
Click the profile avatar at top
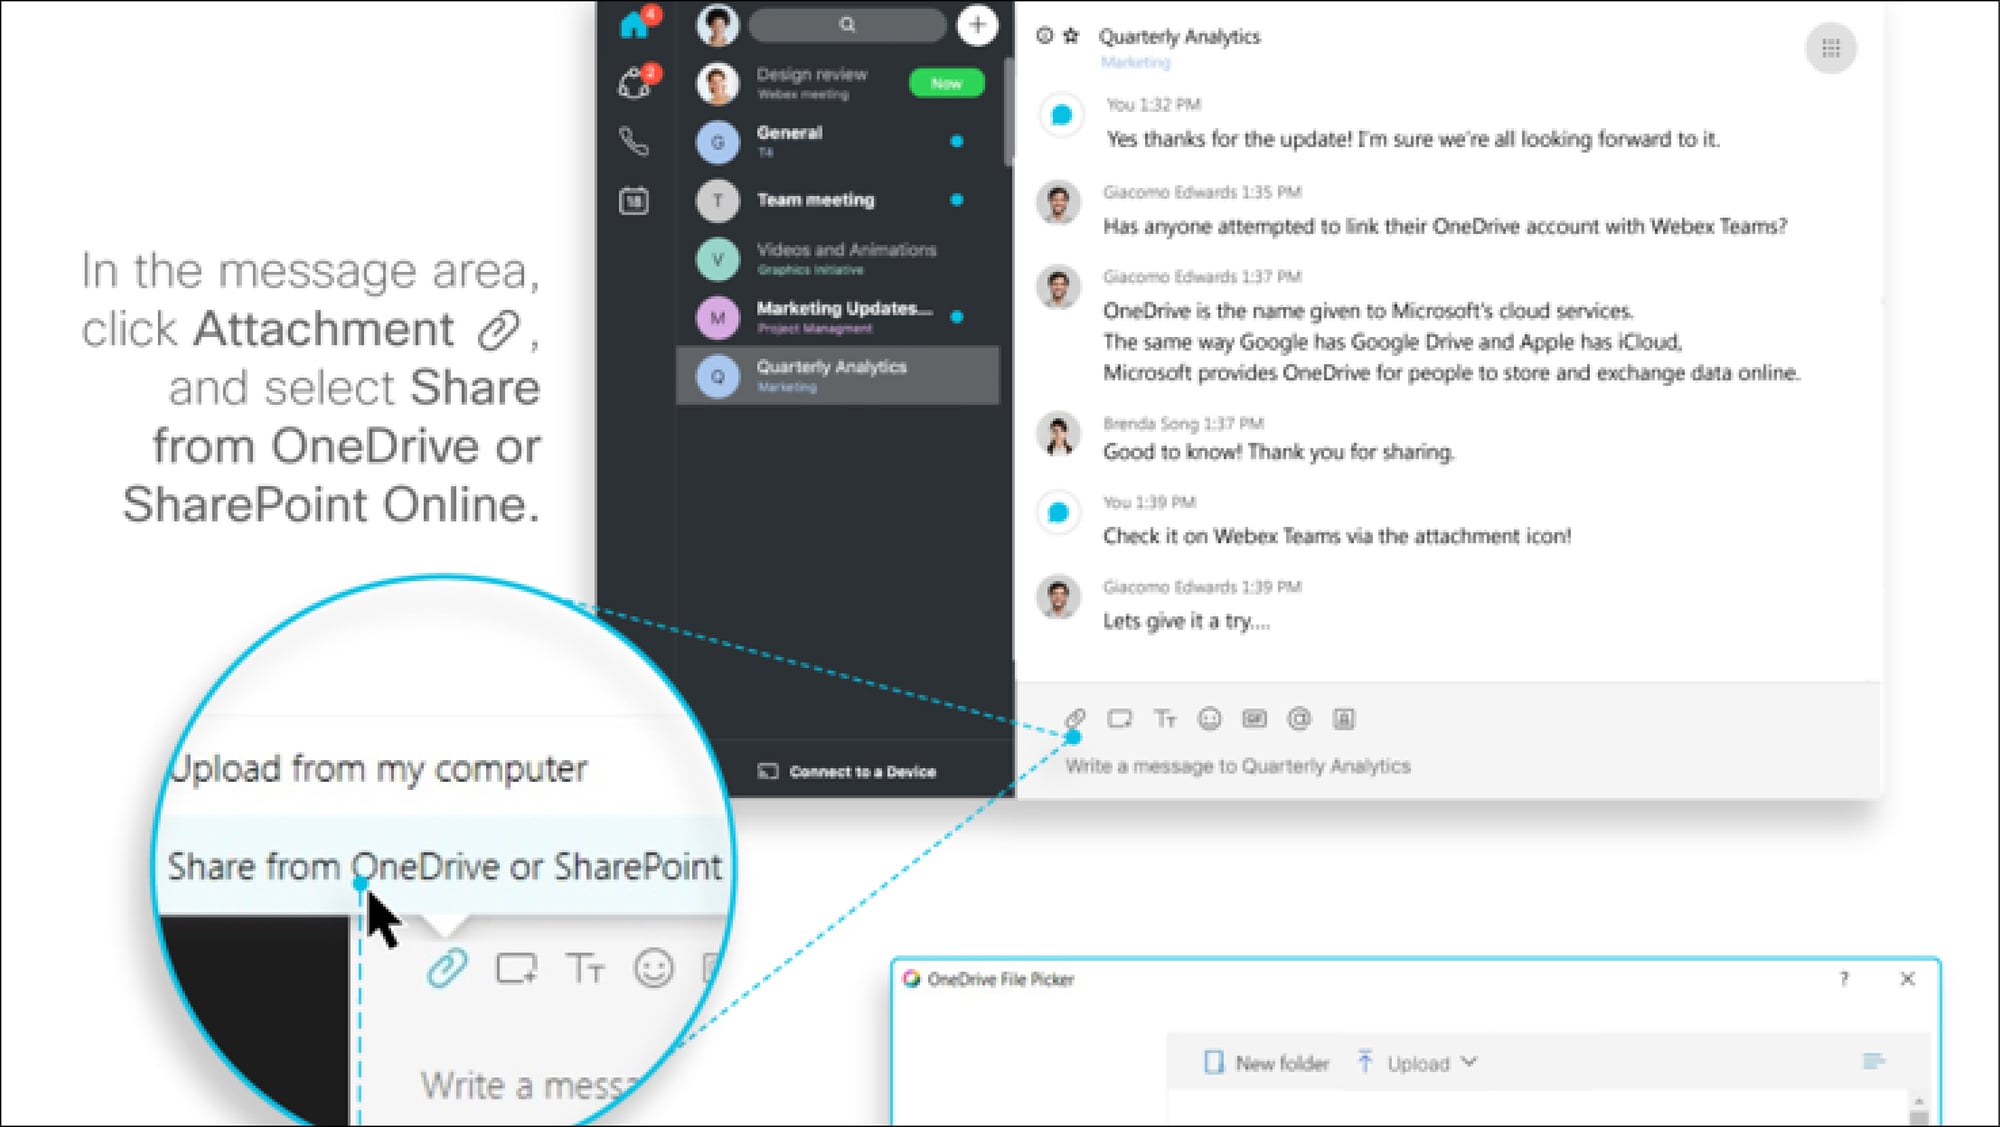(717, 25)
